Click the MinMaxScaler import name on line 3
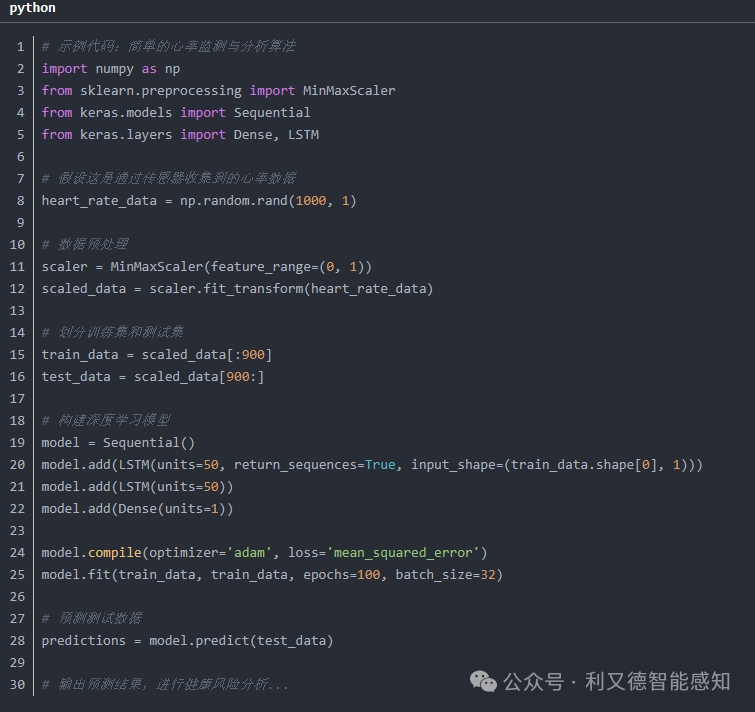 pos(349,91)
